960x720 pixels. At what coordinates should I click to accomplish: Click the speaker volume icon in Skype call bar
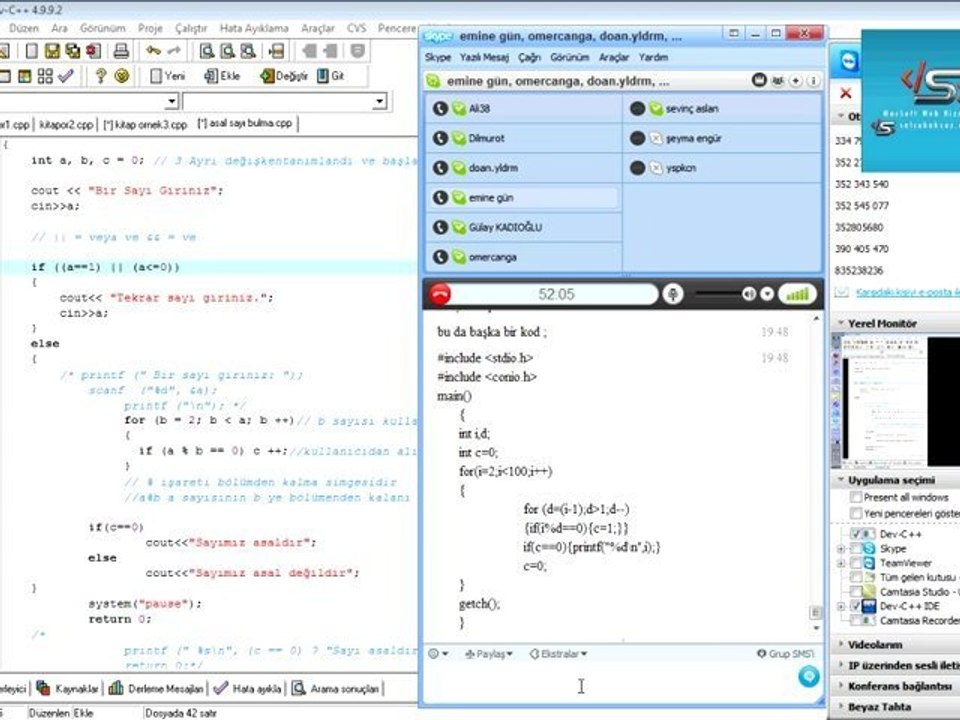pyautogui.click(x=749, y=294)
